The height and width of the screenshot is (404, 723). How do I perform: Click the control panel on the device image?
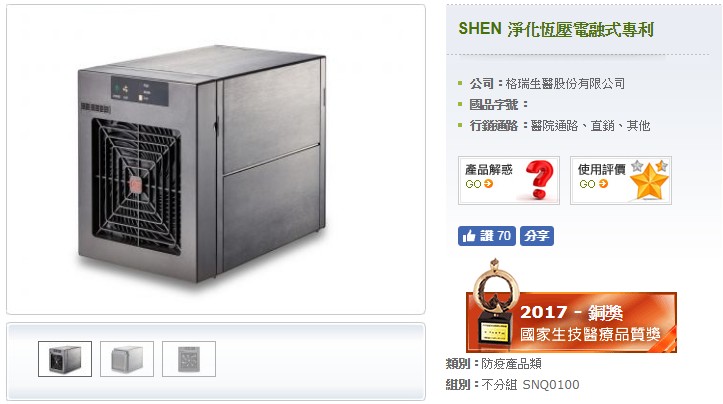point(139,91)
